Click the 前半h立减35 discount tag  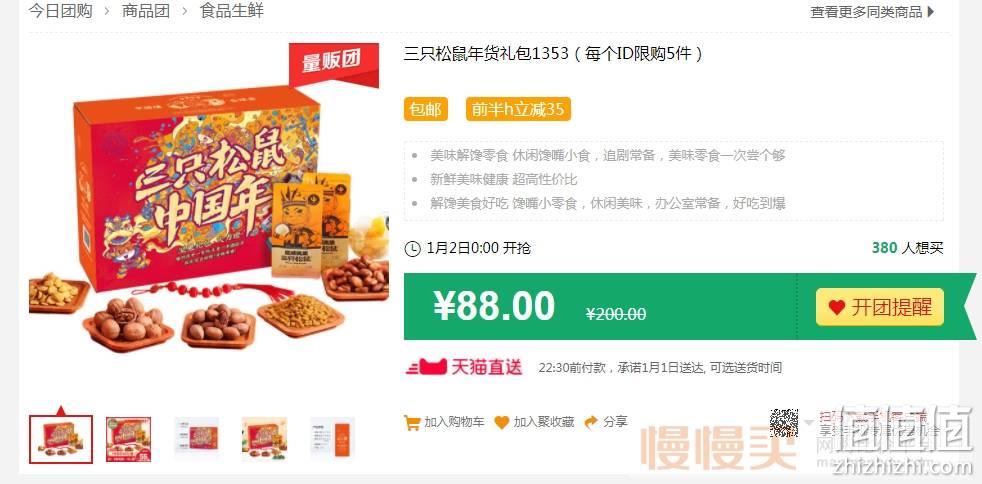pos(518,110)
